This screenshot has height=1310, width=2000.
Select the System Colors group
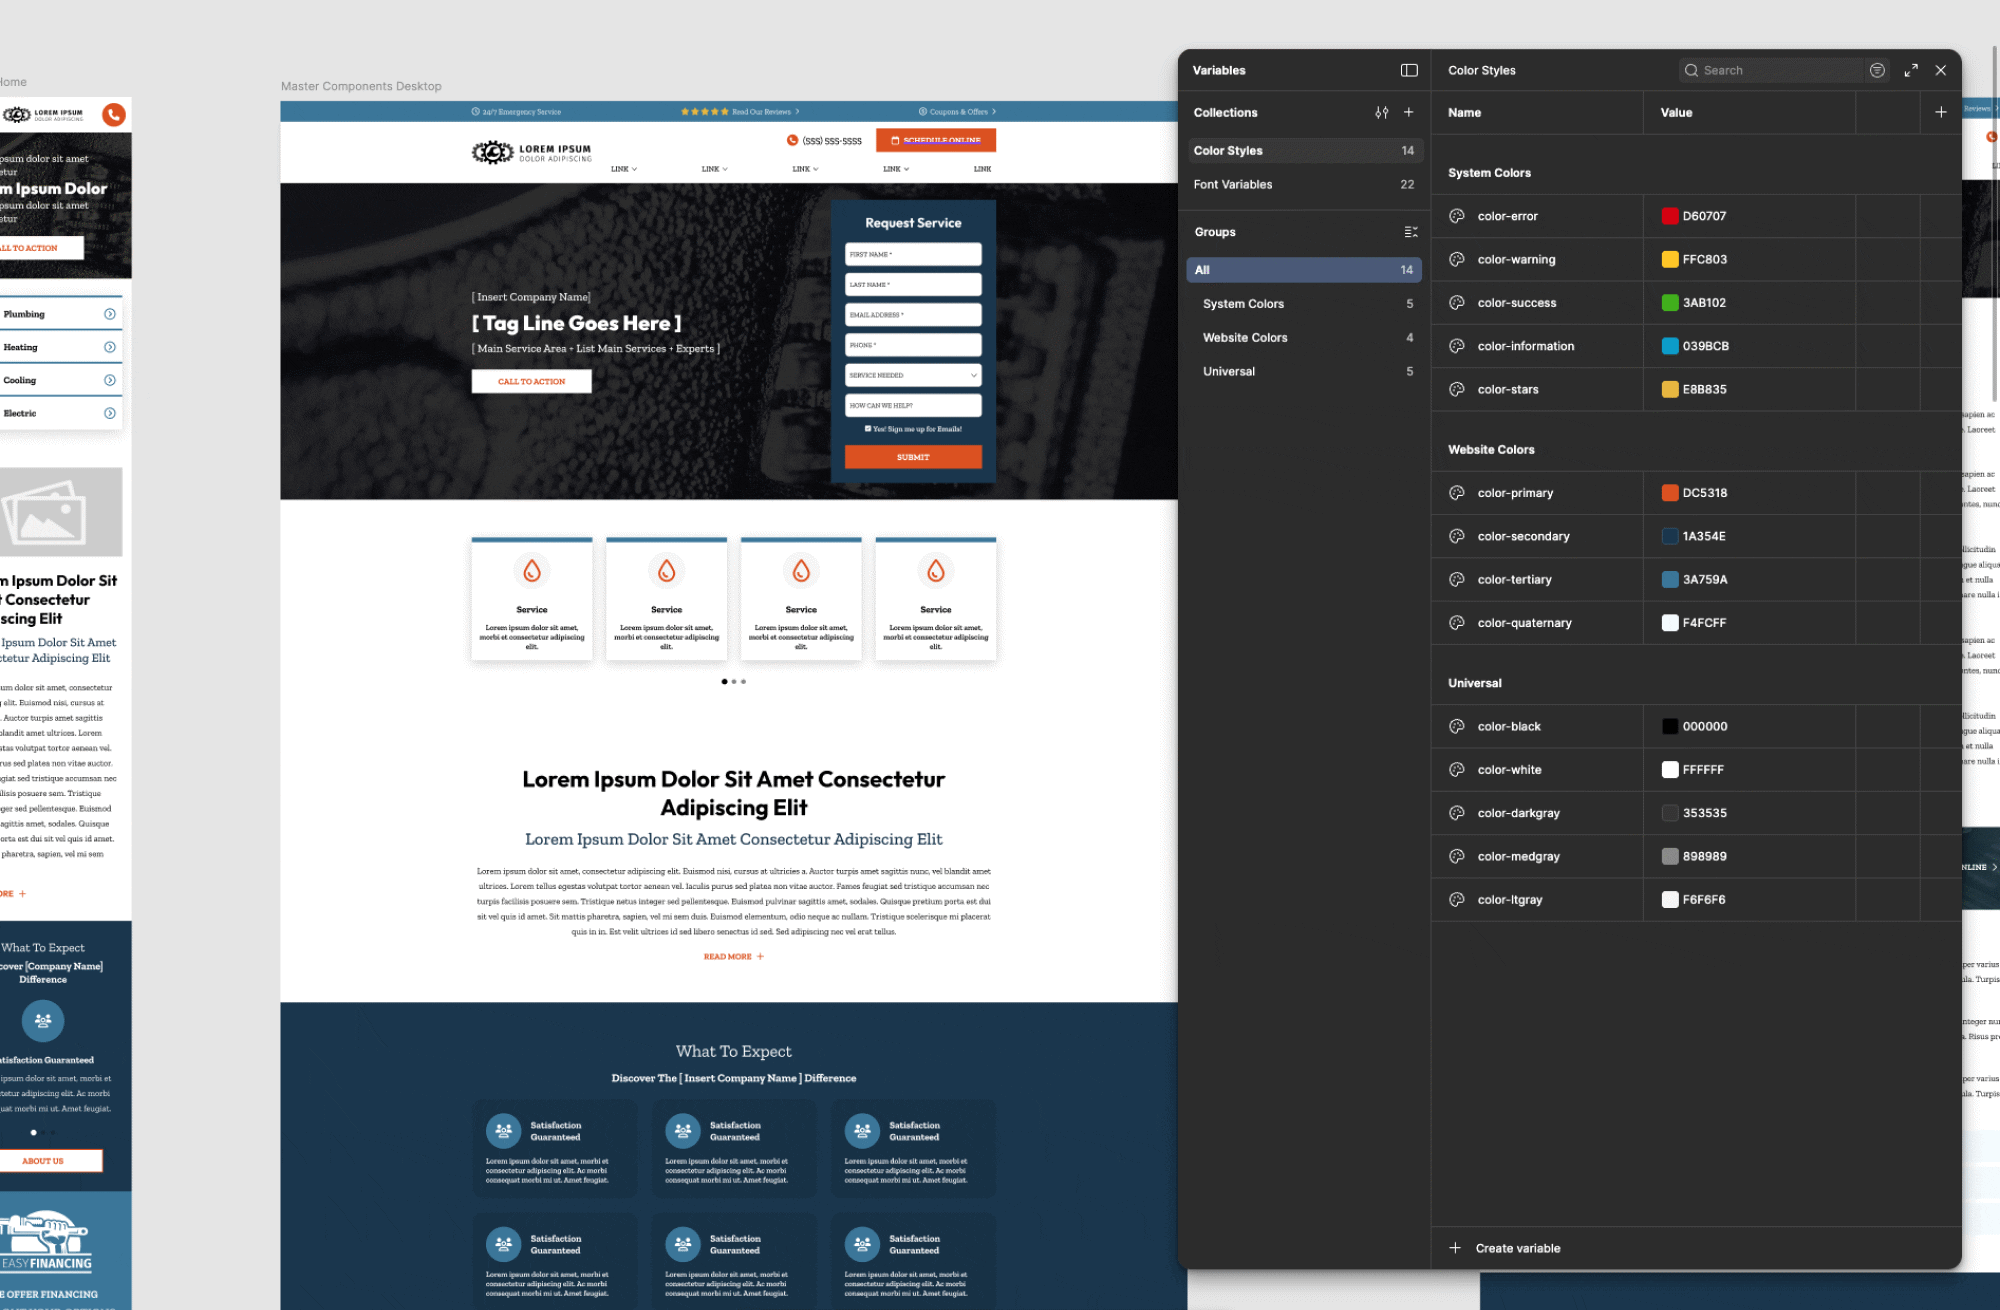1243,304
